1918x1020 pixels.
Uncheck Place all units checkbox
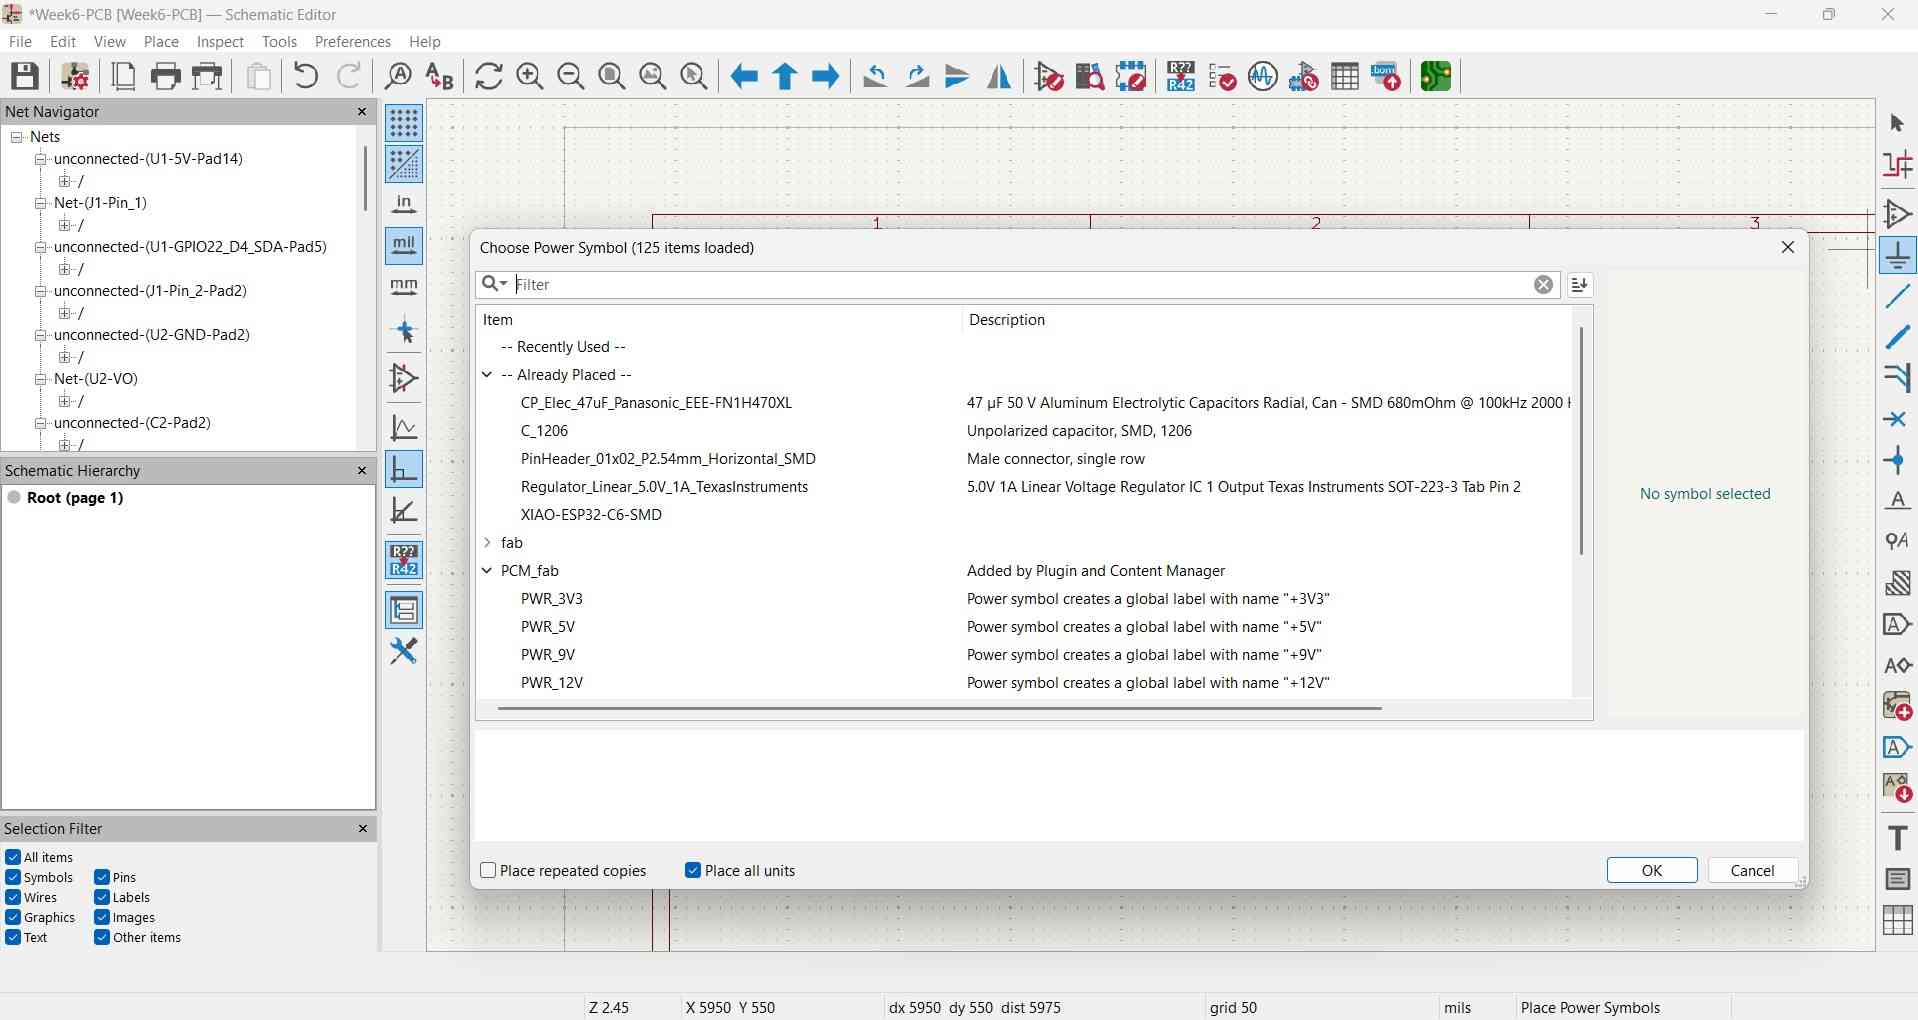[x=692, y=871]
